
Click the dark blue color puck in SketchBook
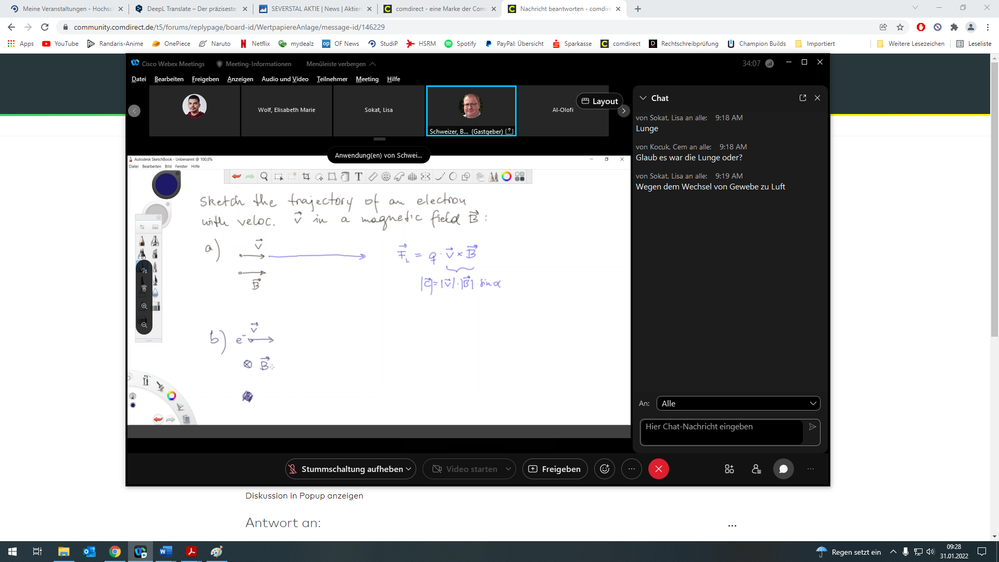point(166,185)
